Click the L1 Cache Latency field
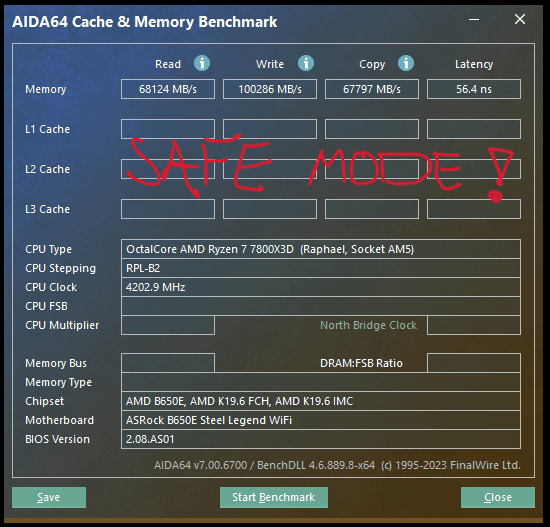Screen dimensions: 550x527 click(474, 129)
